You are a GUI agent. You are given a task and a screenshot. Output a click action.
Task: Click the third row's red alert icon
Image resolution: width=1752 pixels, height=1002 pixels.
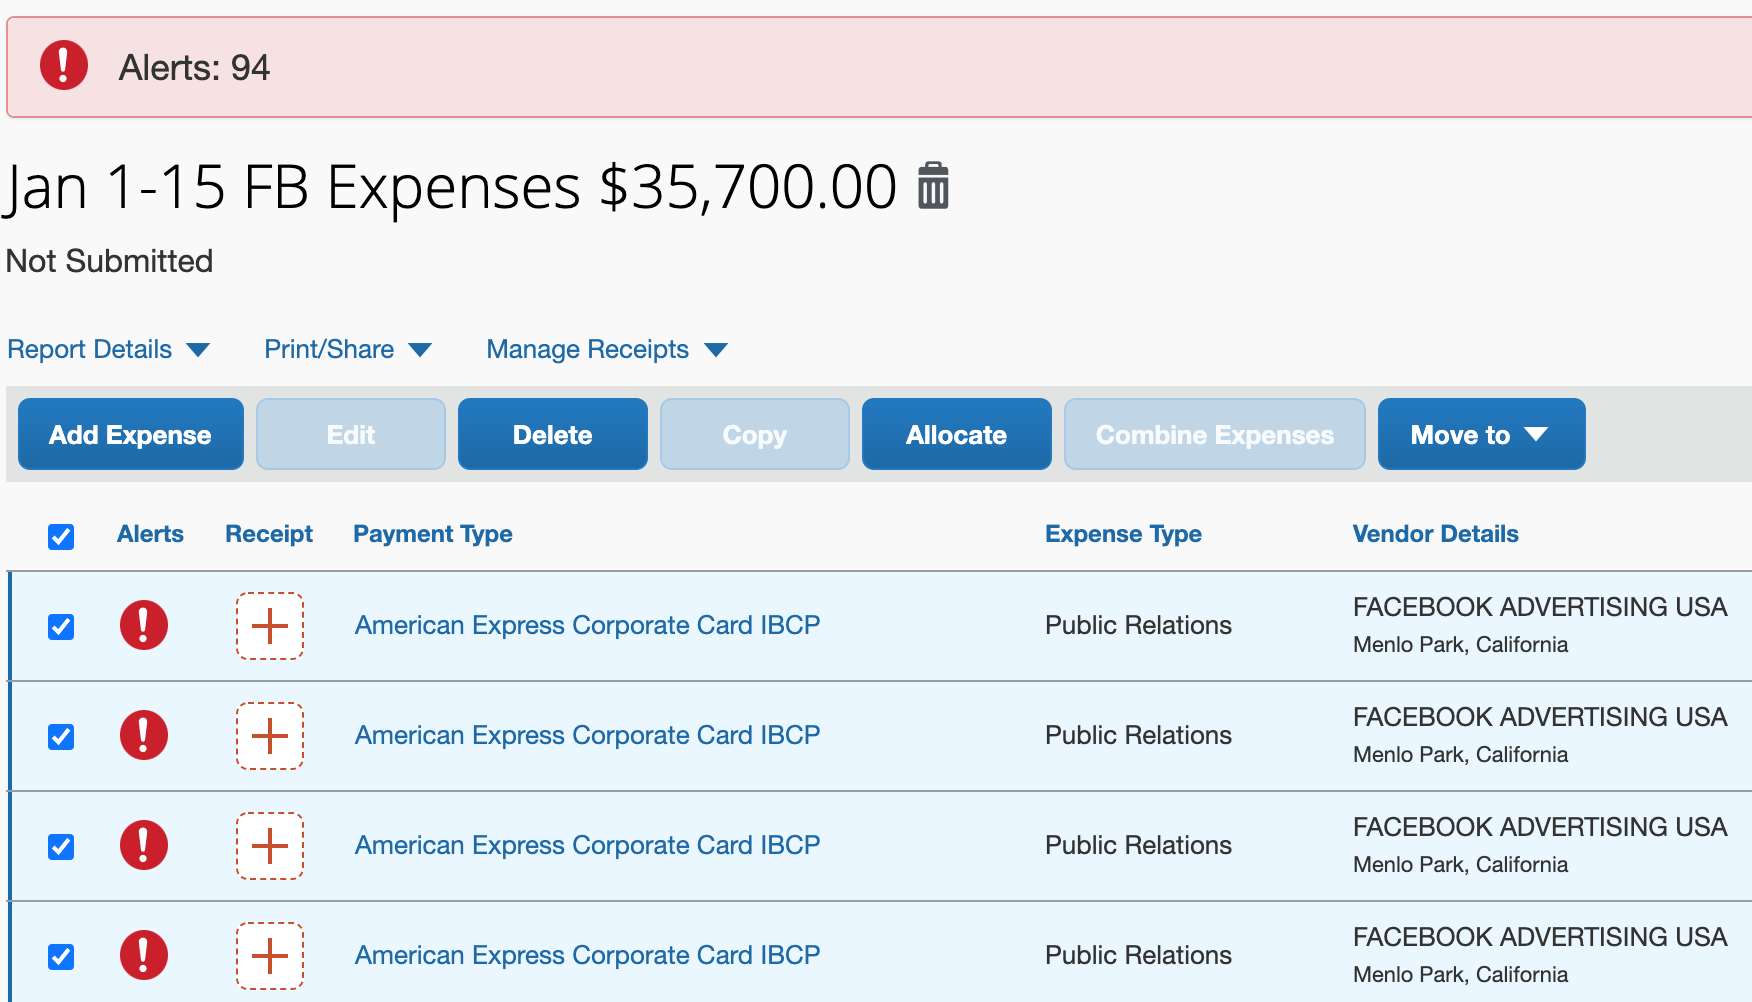pos(144,846)
